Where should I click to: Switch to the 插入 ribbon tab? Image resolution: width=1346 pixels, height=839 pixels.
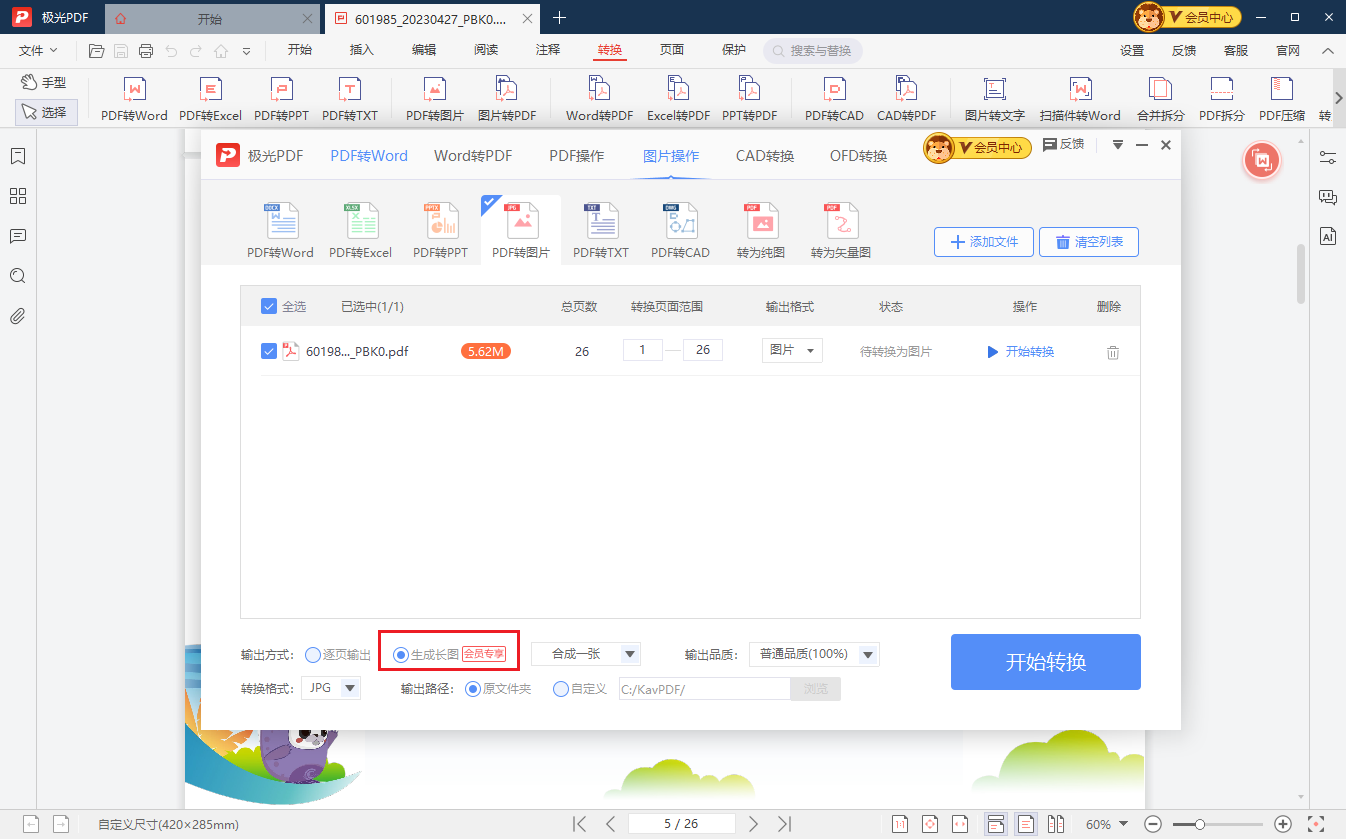[x=362, y=50]
